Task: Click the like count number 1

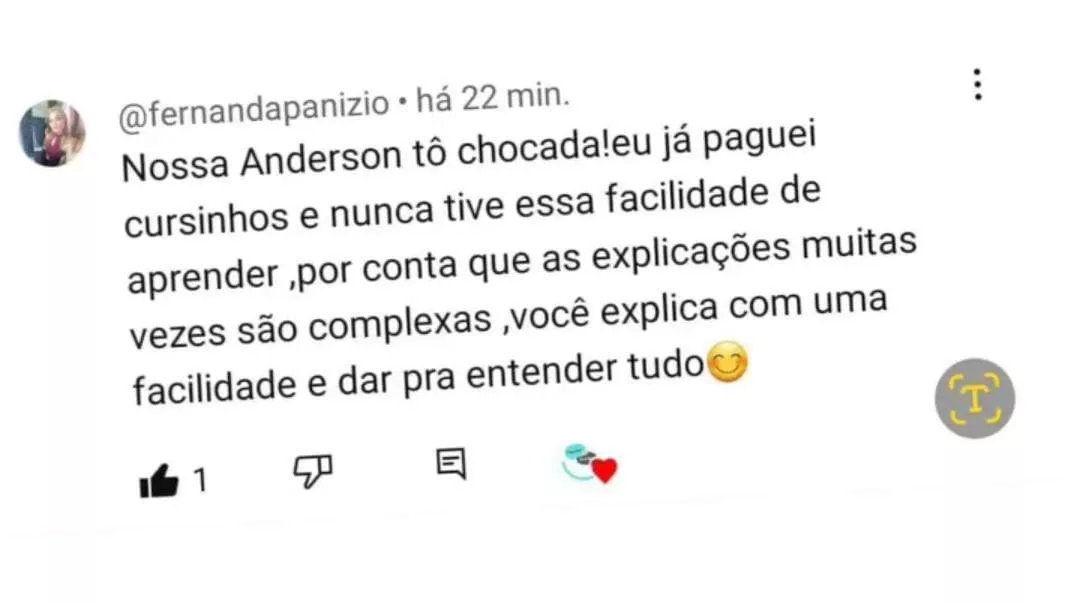Action: tap(200, 480)
